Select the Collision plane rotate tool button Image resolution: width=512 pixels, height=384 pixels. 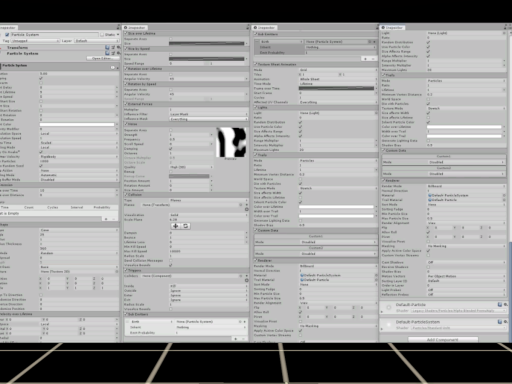pos(186,226)
